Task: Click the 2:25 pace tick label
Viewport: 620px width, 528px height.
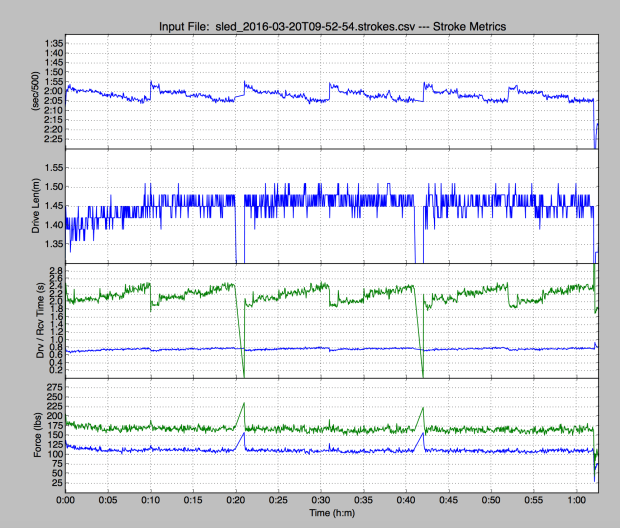Action: tap(52, 140)
